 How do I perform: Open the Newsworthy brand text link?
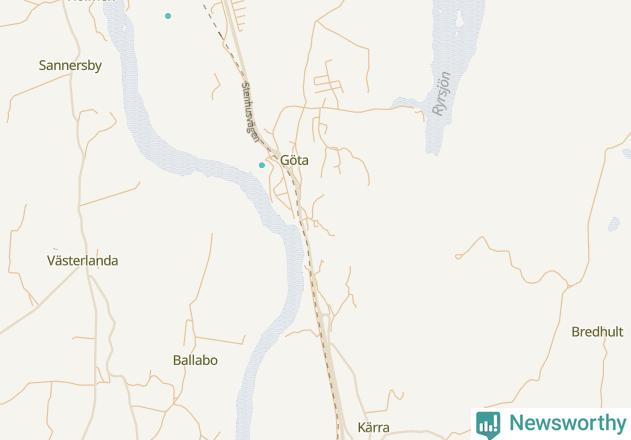tap(567, 423)
